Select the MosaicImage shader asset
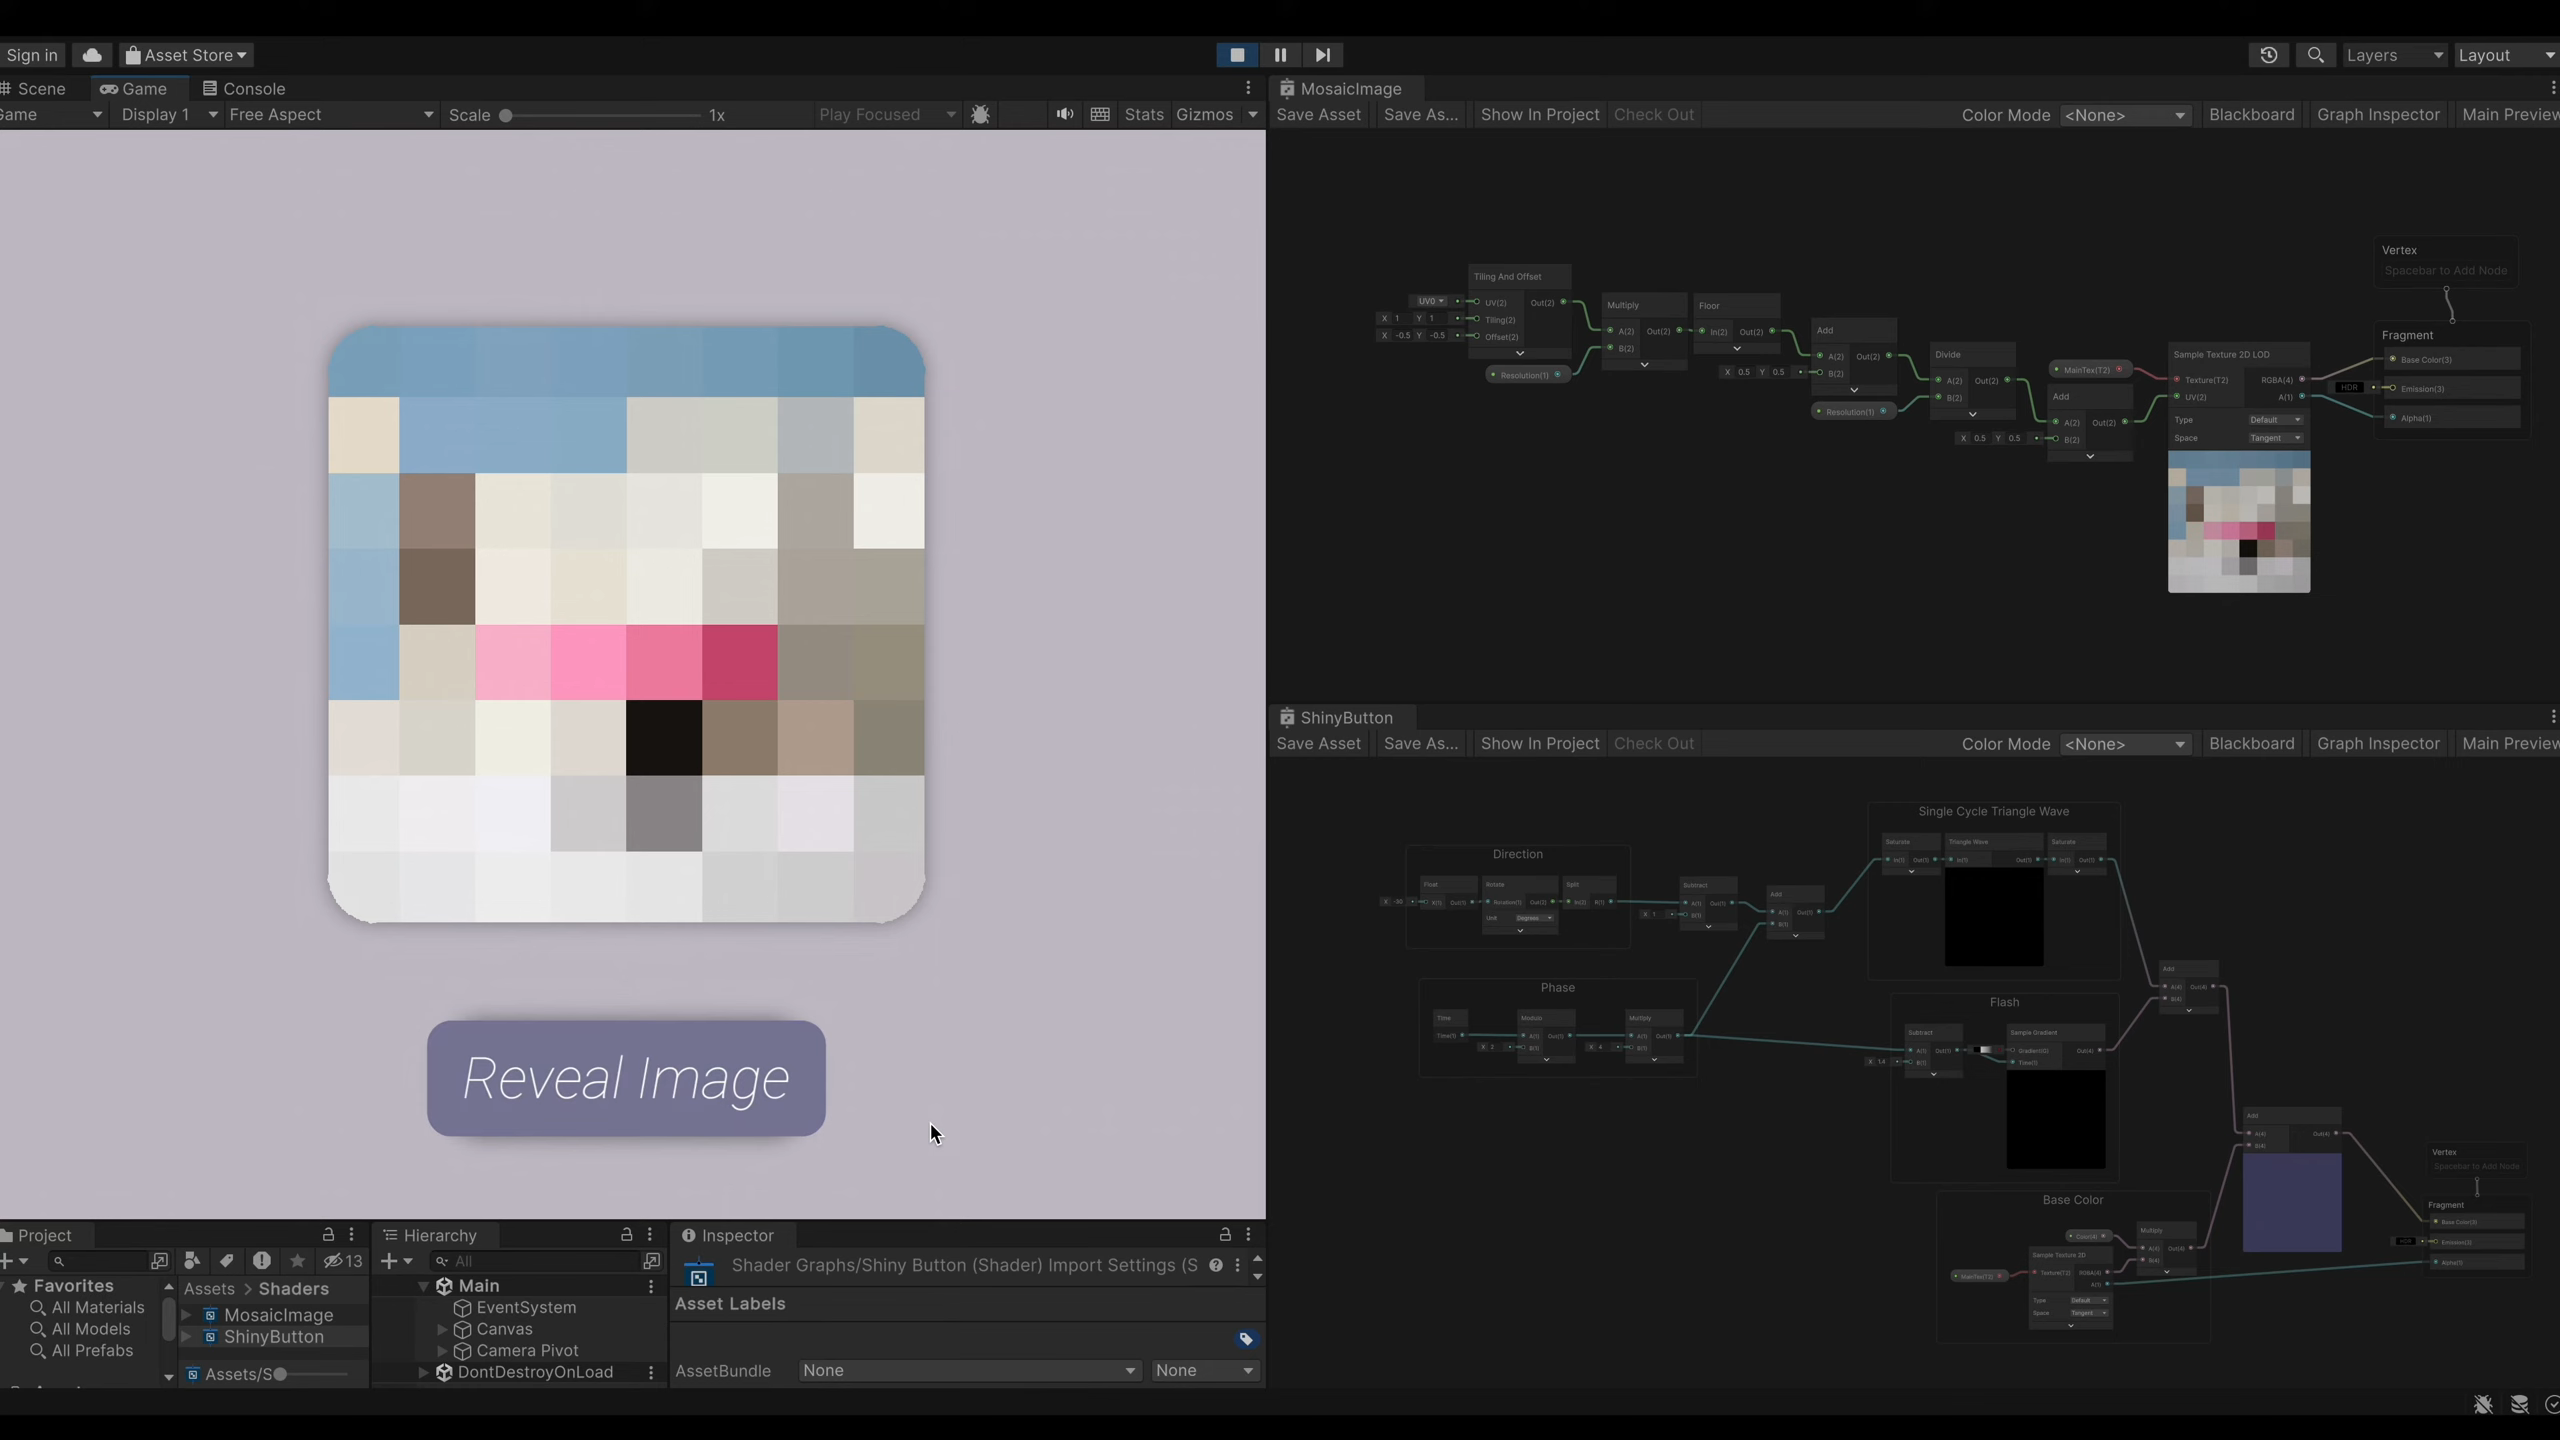 [x=278, y=1315]
